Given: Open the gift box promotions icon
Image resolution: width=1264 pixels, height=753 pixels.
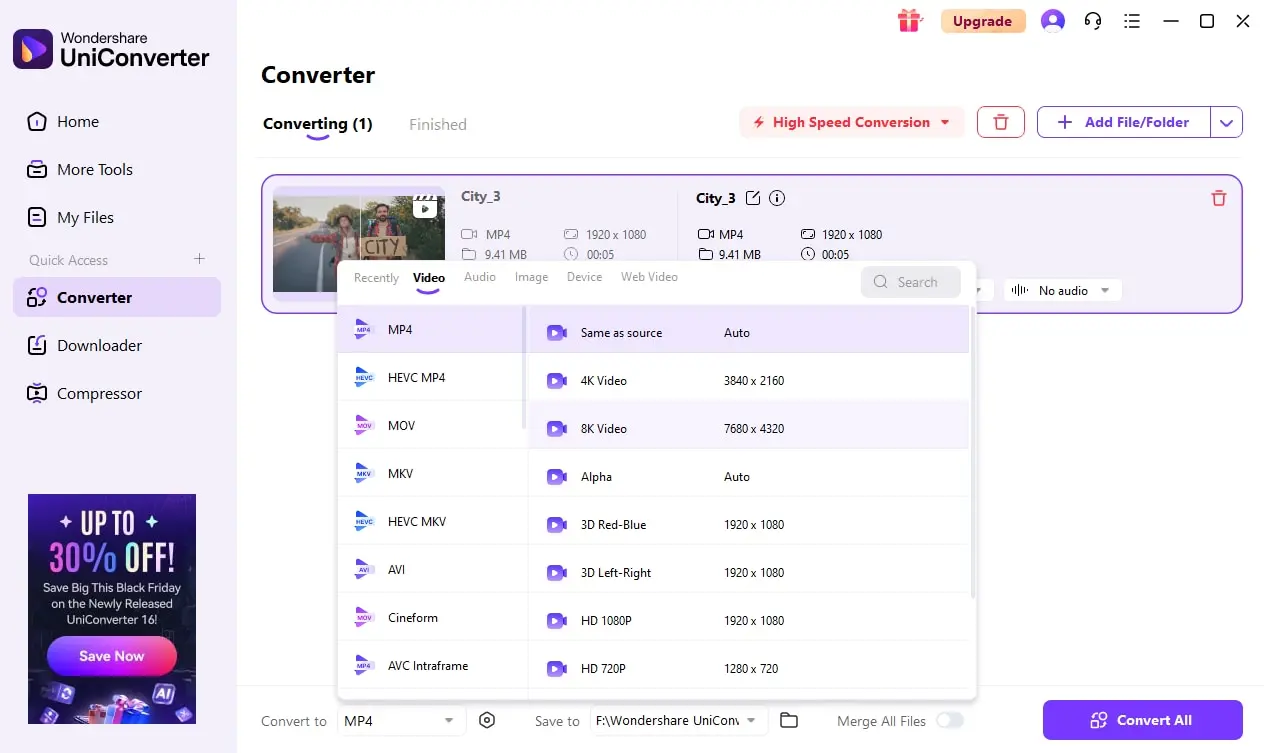Looking at the screenshot, I should pyautogui.click(x=909, y=21).
